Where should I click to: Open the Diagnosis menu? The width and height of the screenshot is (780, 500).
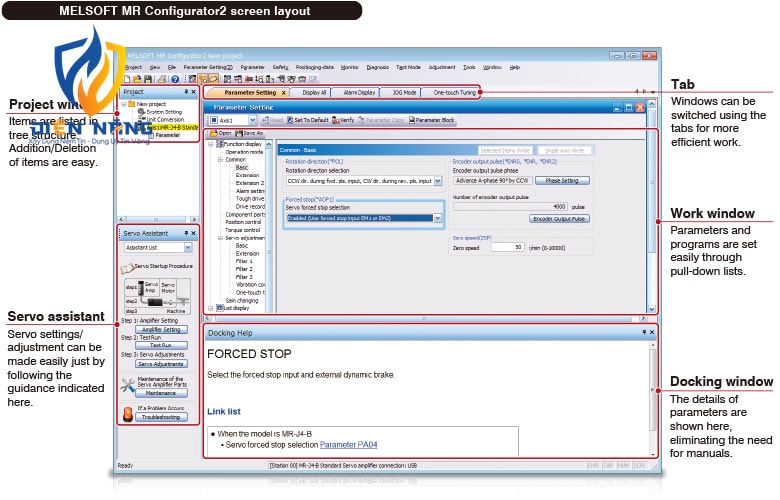click(x=378, y=67)
